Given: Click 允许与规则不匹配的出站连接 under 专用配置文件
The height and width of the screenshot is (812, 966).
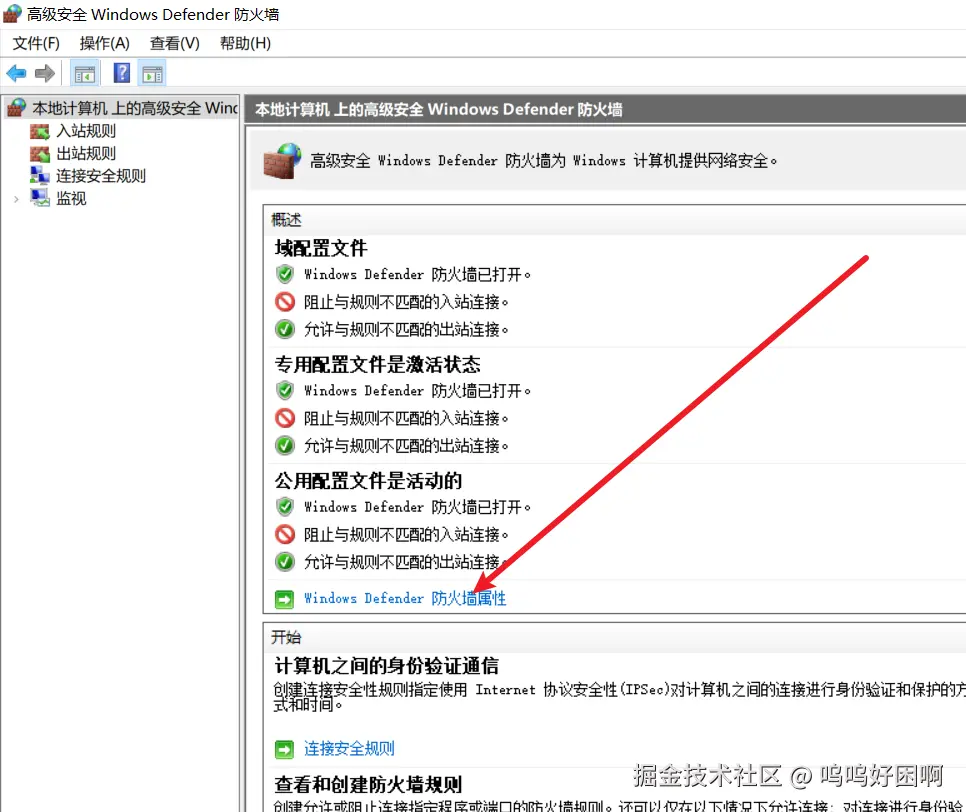Looking at the screenshot, I should (406, 445).
